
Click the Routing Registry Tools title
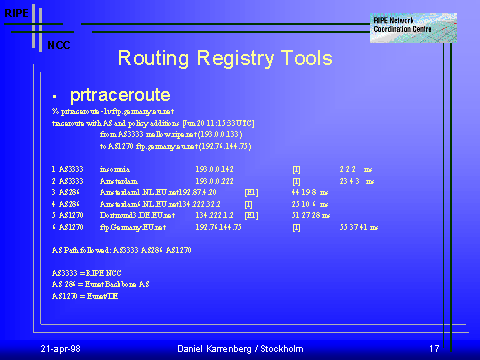(x=225, y=58)
